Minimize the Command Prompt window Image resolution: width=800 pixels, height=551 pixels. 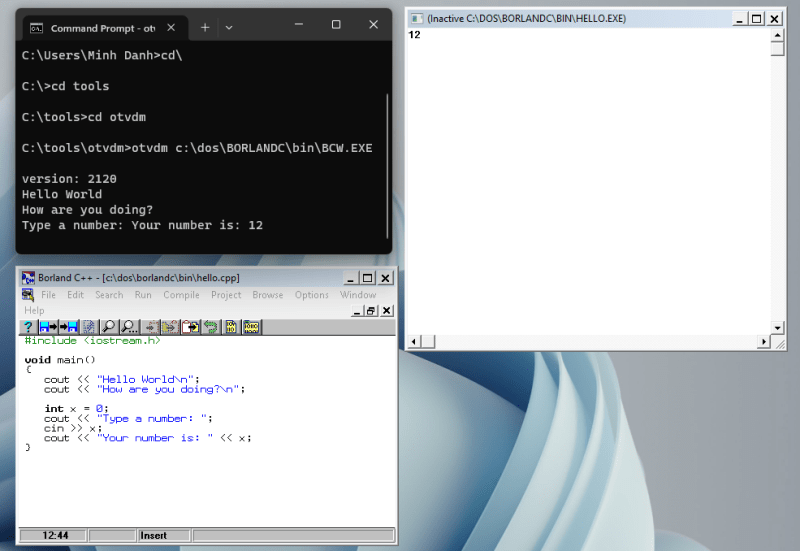[x=299, y=24]
